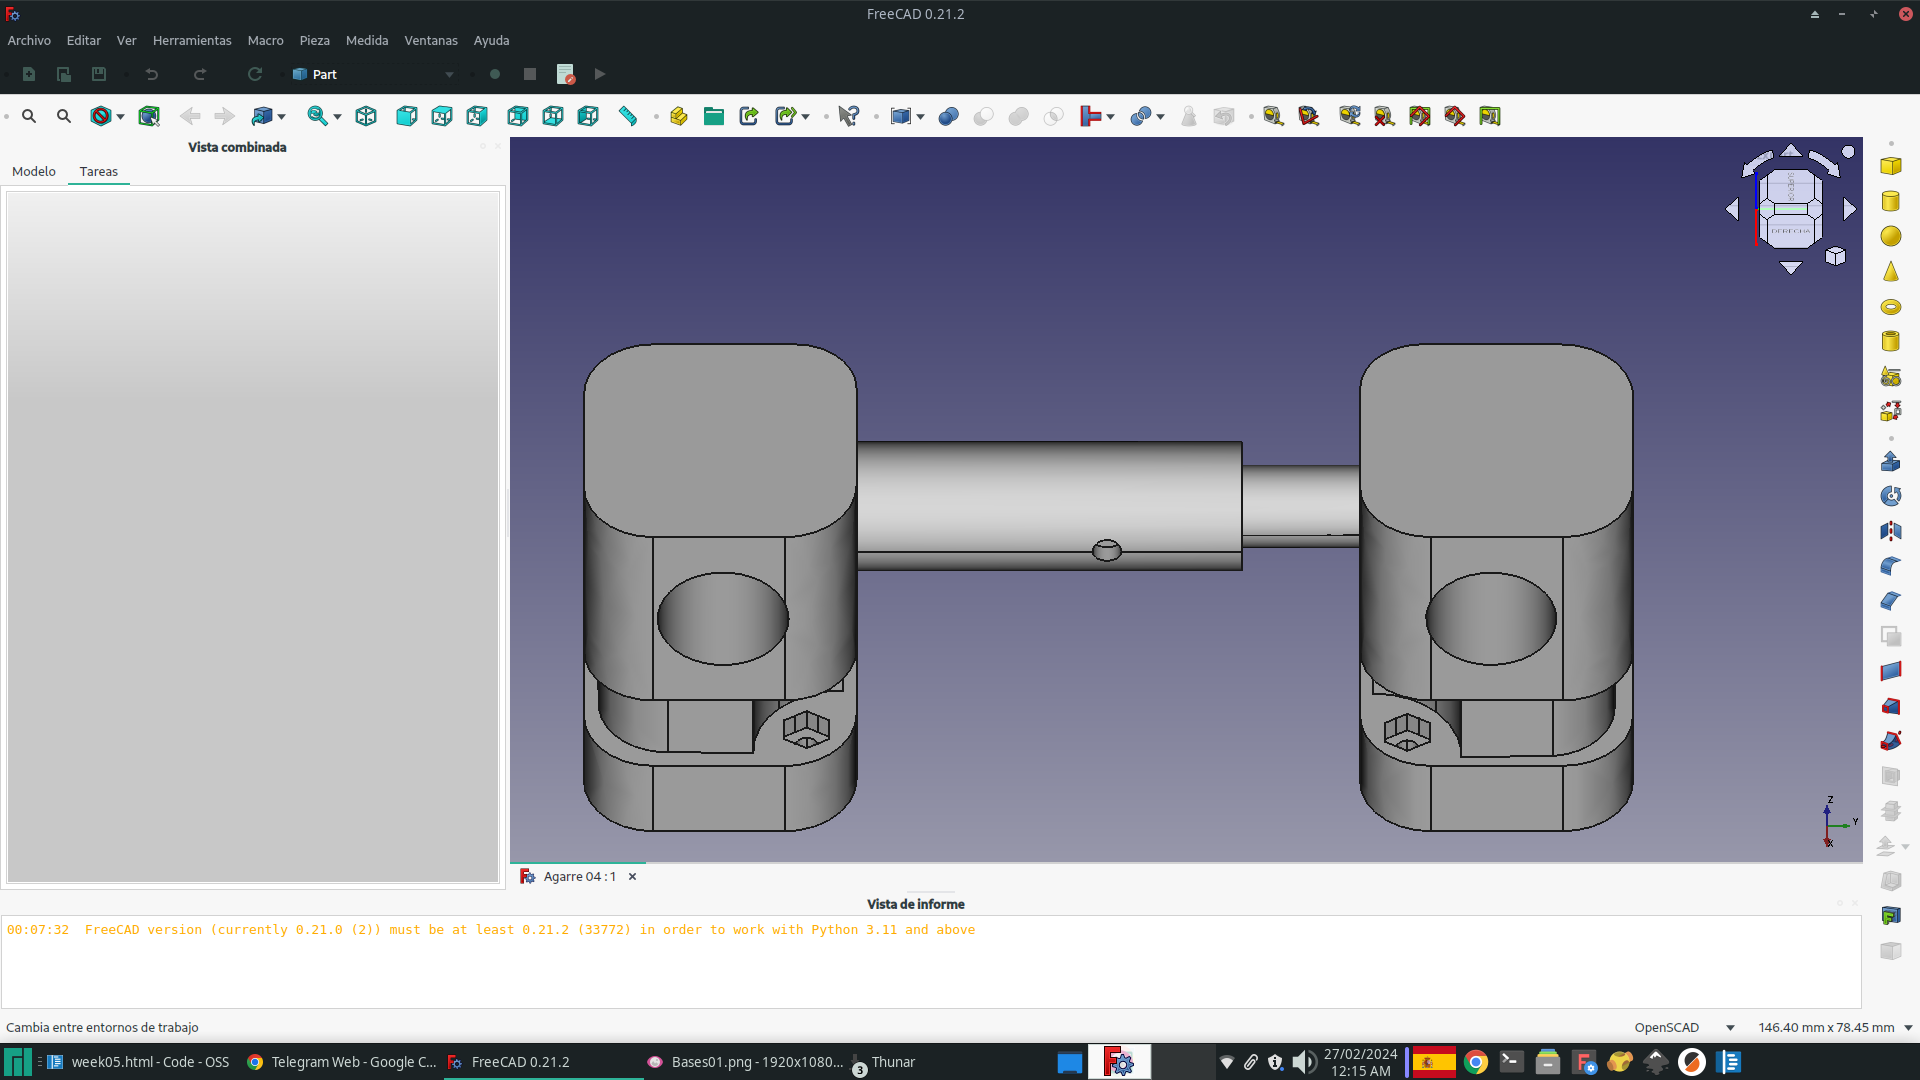Create a Cylinder primitive
This screenshot has height=1080, width=1920.
pyautogui.click(x=1890, y=201)
